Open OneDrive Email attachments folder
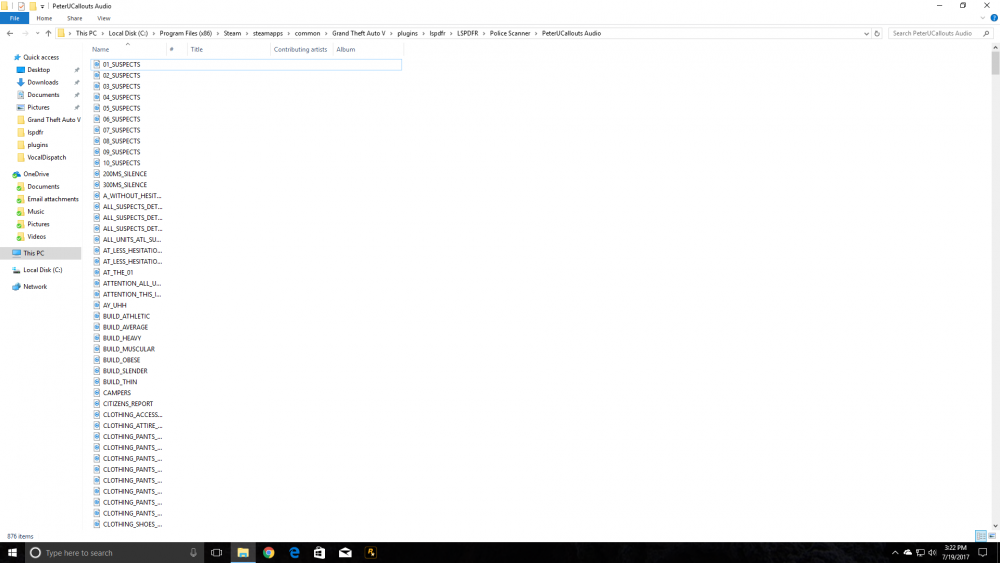The image size is (1000, 563). (52, 199)
